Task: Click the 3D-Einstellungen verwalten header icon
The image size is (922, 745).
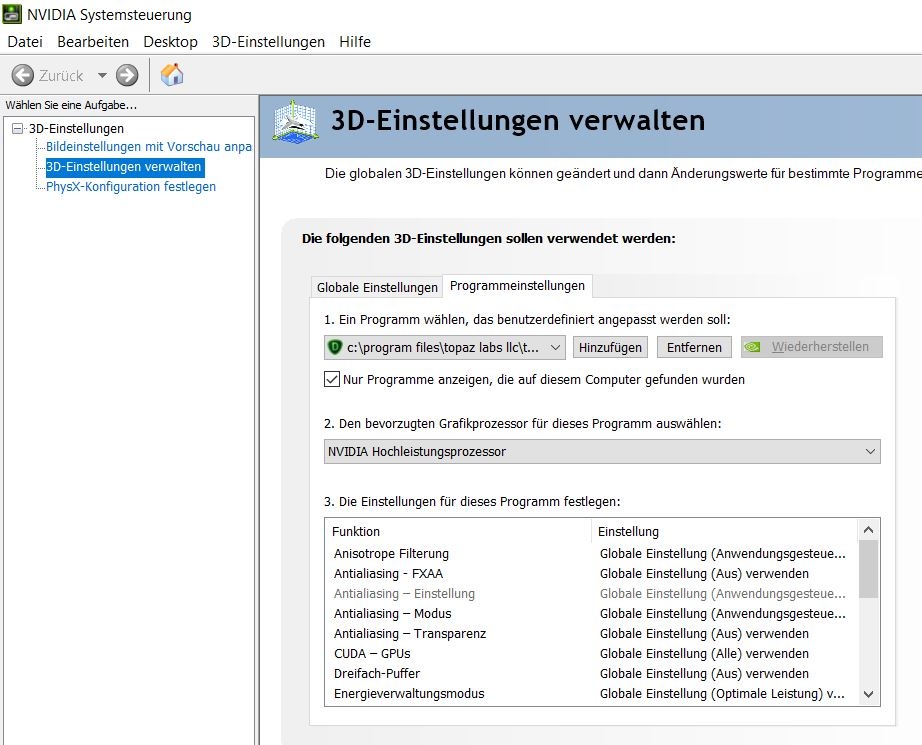Action: point(296,122)
